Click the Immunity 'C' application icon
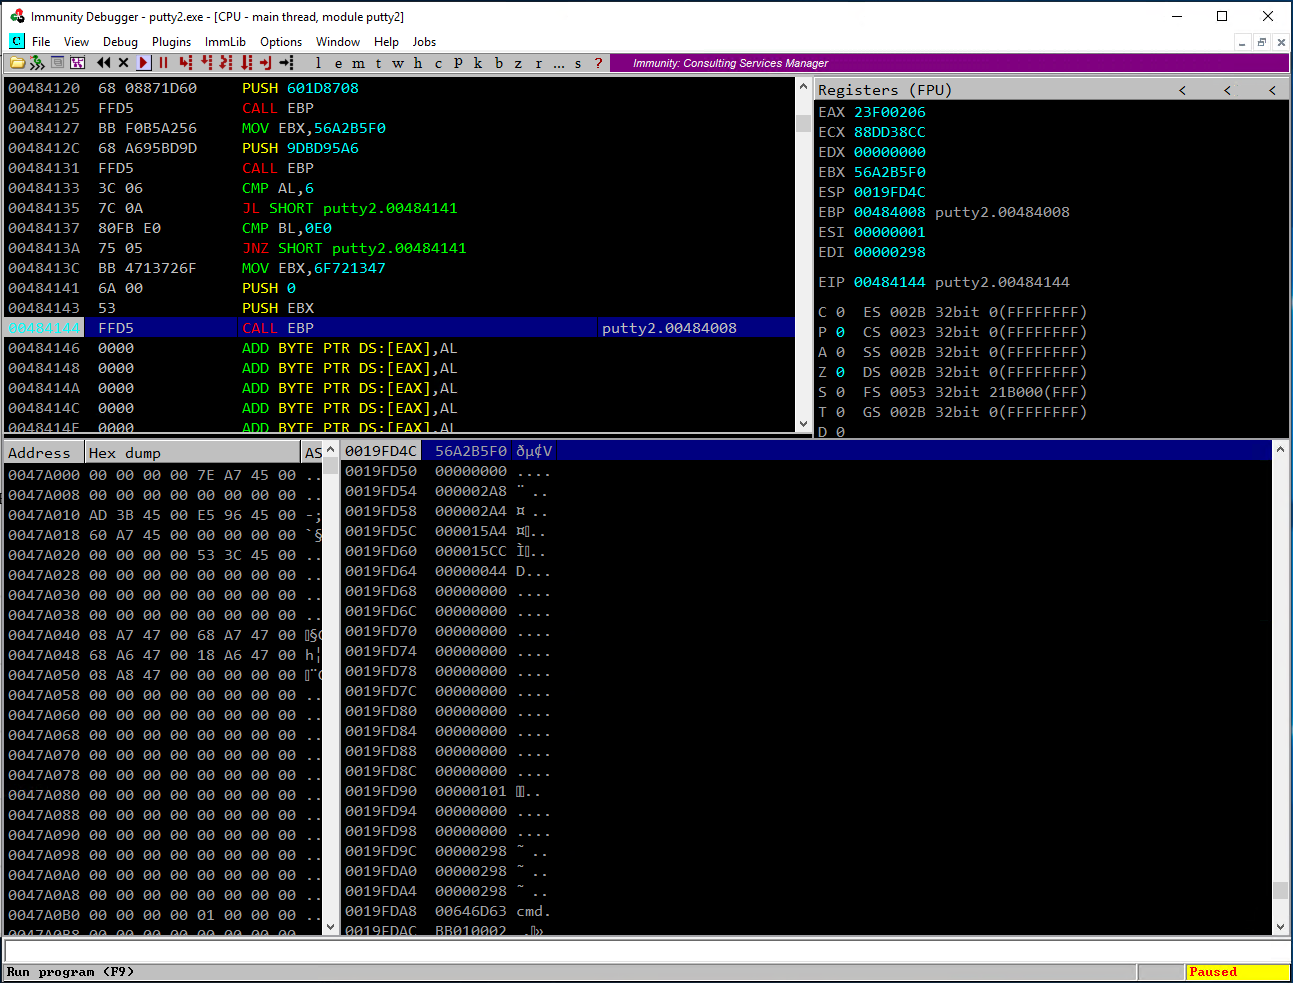1293x983 pixels. pyautogui.click(x=17, y=41)
